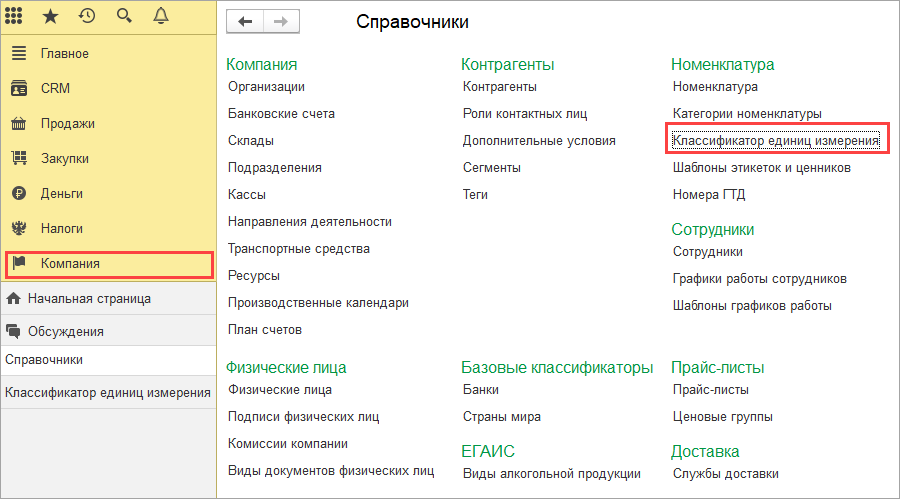Open the History clock icon
The width and height of the screenshot is (900, 499).
tap(87, 16)
